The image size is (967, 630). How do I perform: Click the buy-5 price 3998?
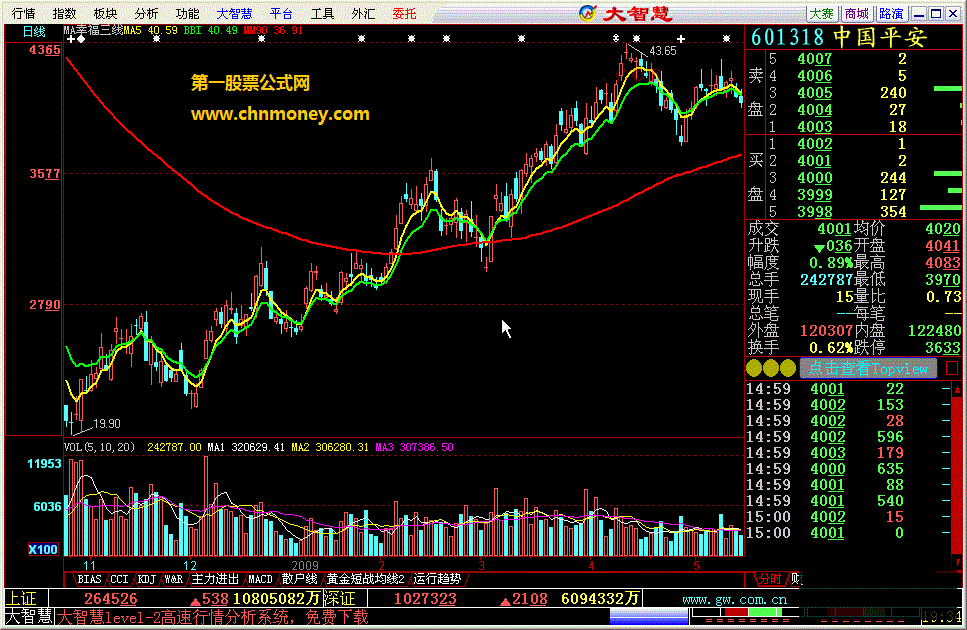coord(814,212)
